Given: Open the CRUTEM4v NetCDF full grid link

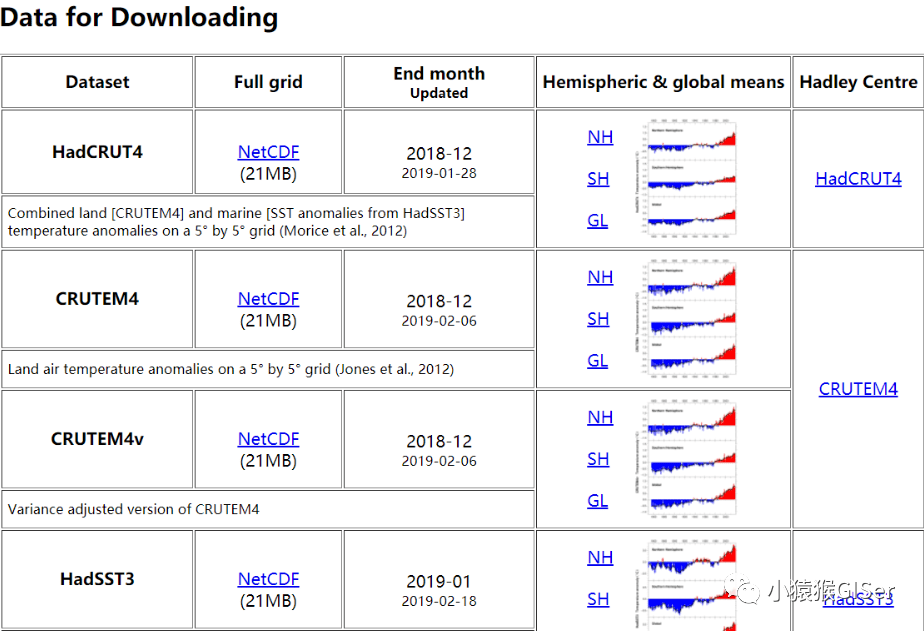Looking at the screenshot, I should point(268,439).
